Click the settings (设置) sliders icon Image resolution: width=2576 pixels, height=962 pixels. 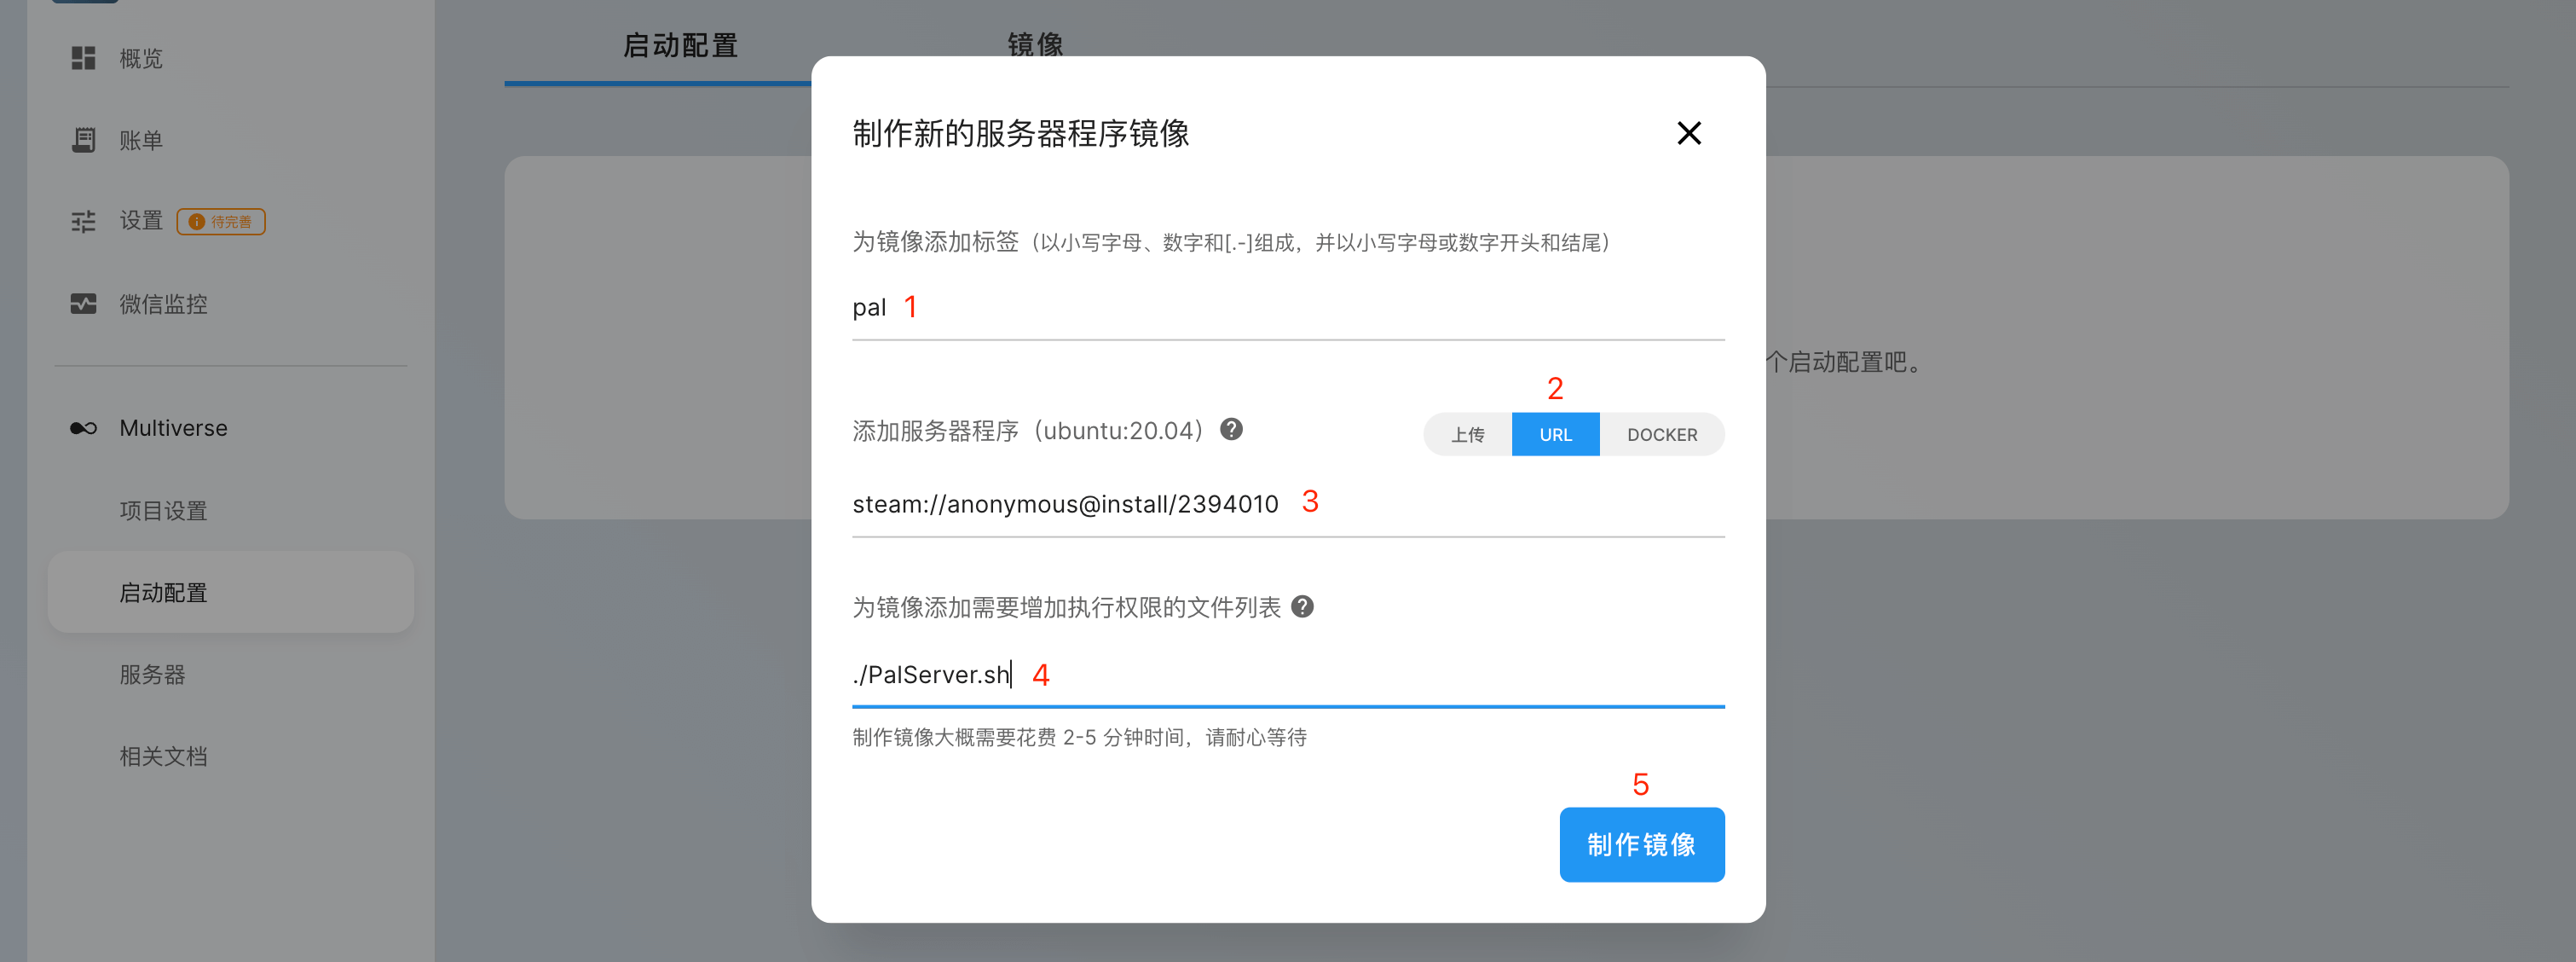click(x=83, y=221)
